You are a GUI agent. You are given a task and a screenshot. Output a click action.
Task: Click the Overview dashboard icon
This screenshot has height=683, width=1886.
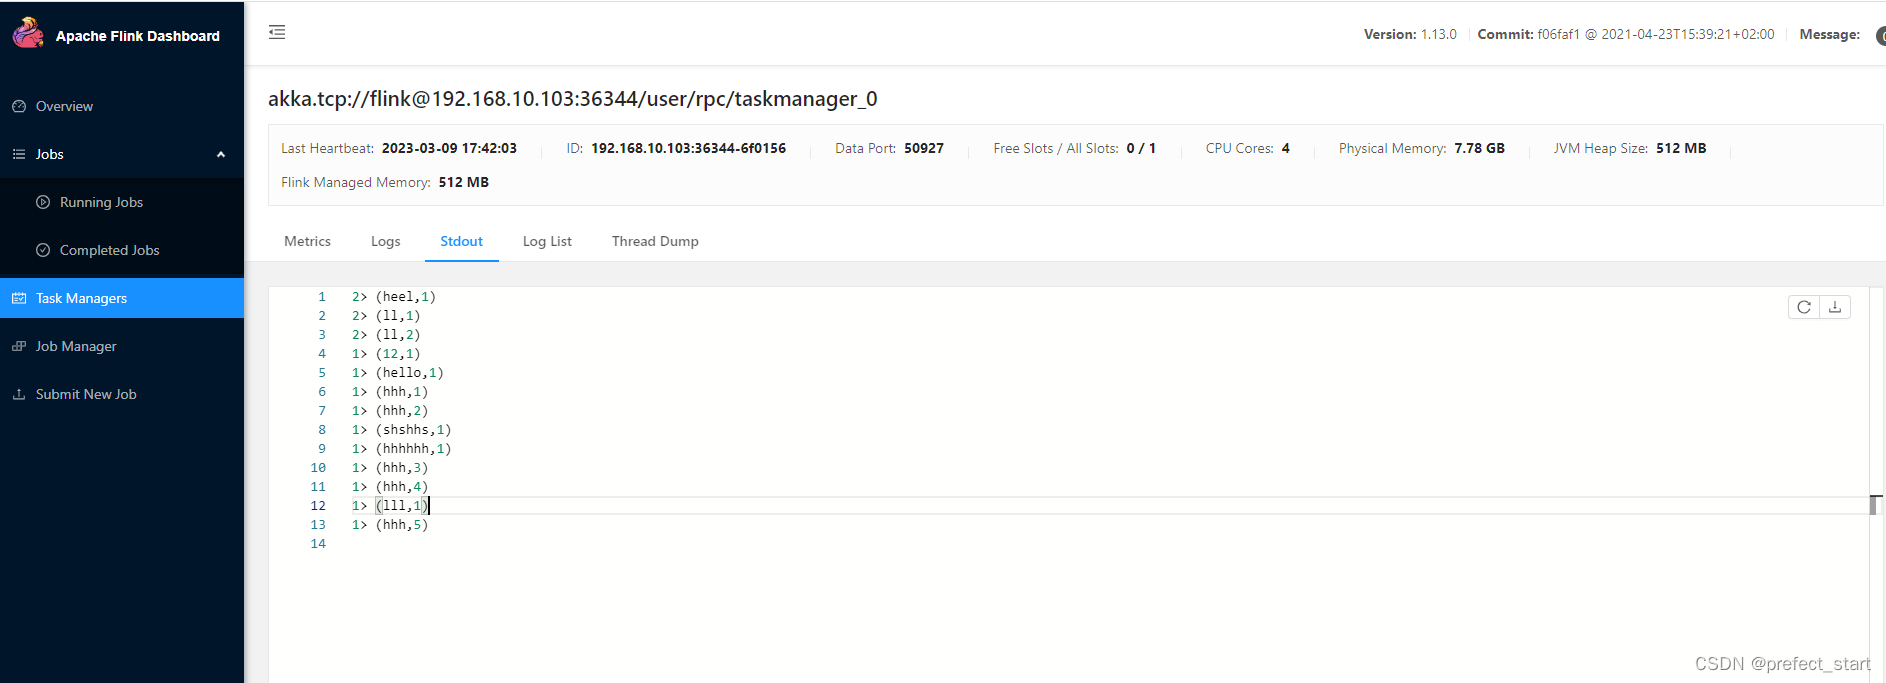pyautogui.click(x=19, y=106)
